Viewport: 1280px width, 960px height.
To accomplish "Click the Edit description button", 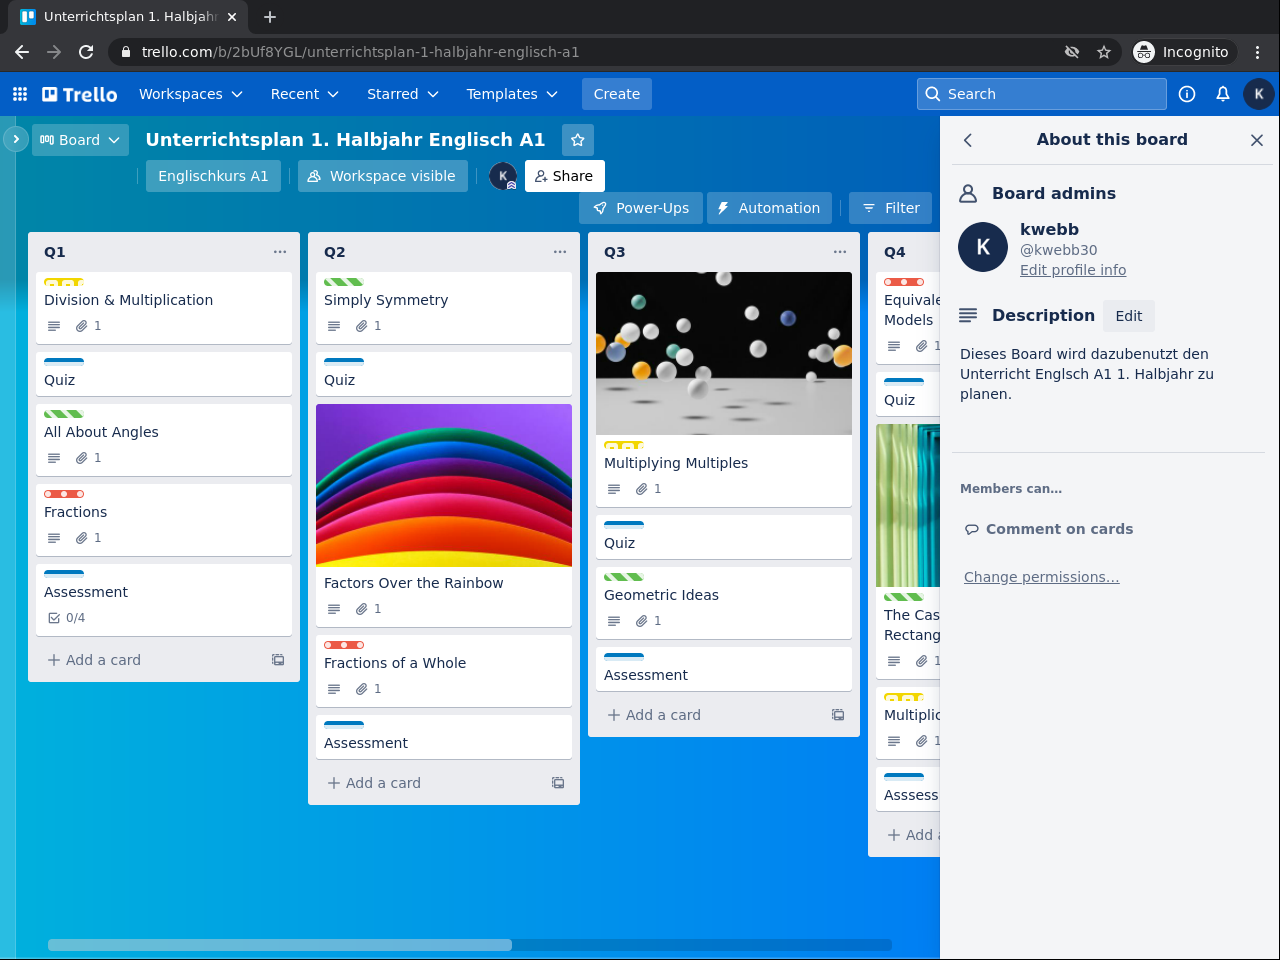I will coord(1129,316).
